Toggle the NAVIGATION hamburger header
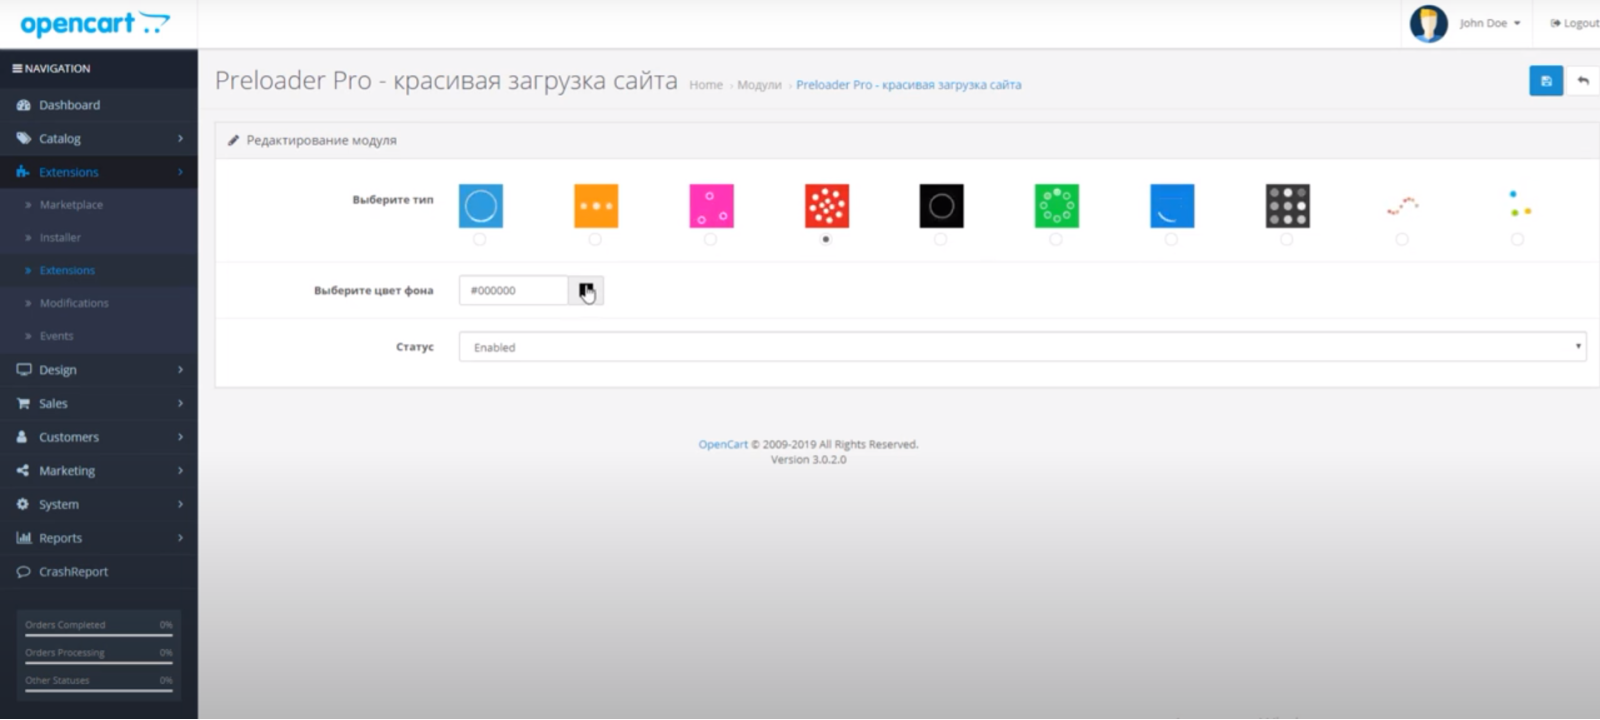The width and height of the screenshot is (1600, 720). 51,69
